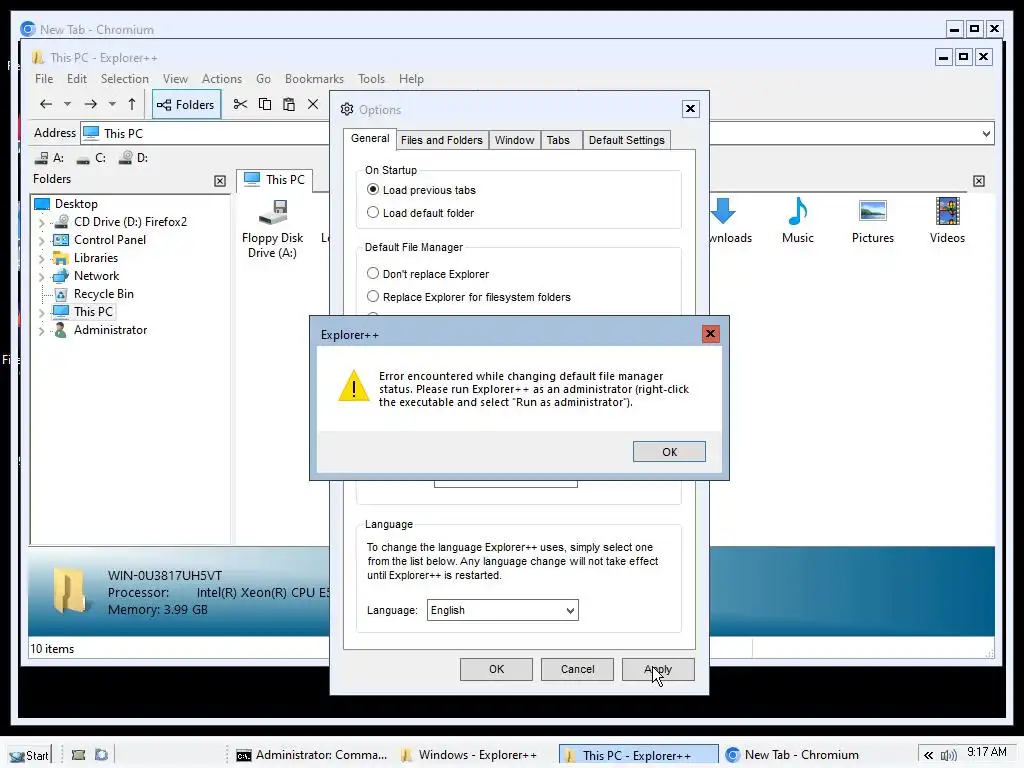This screenshot has height=768, width=1024.
Task: Switch to Default Settings tab
Action: [x=626, y=140]
